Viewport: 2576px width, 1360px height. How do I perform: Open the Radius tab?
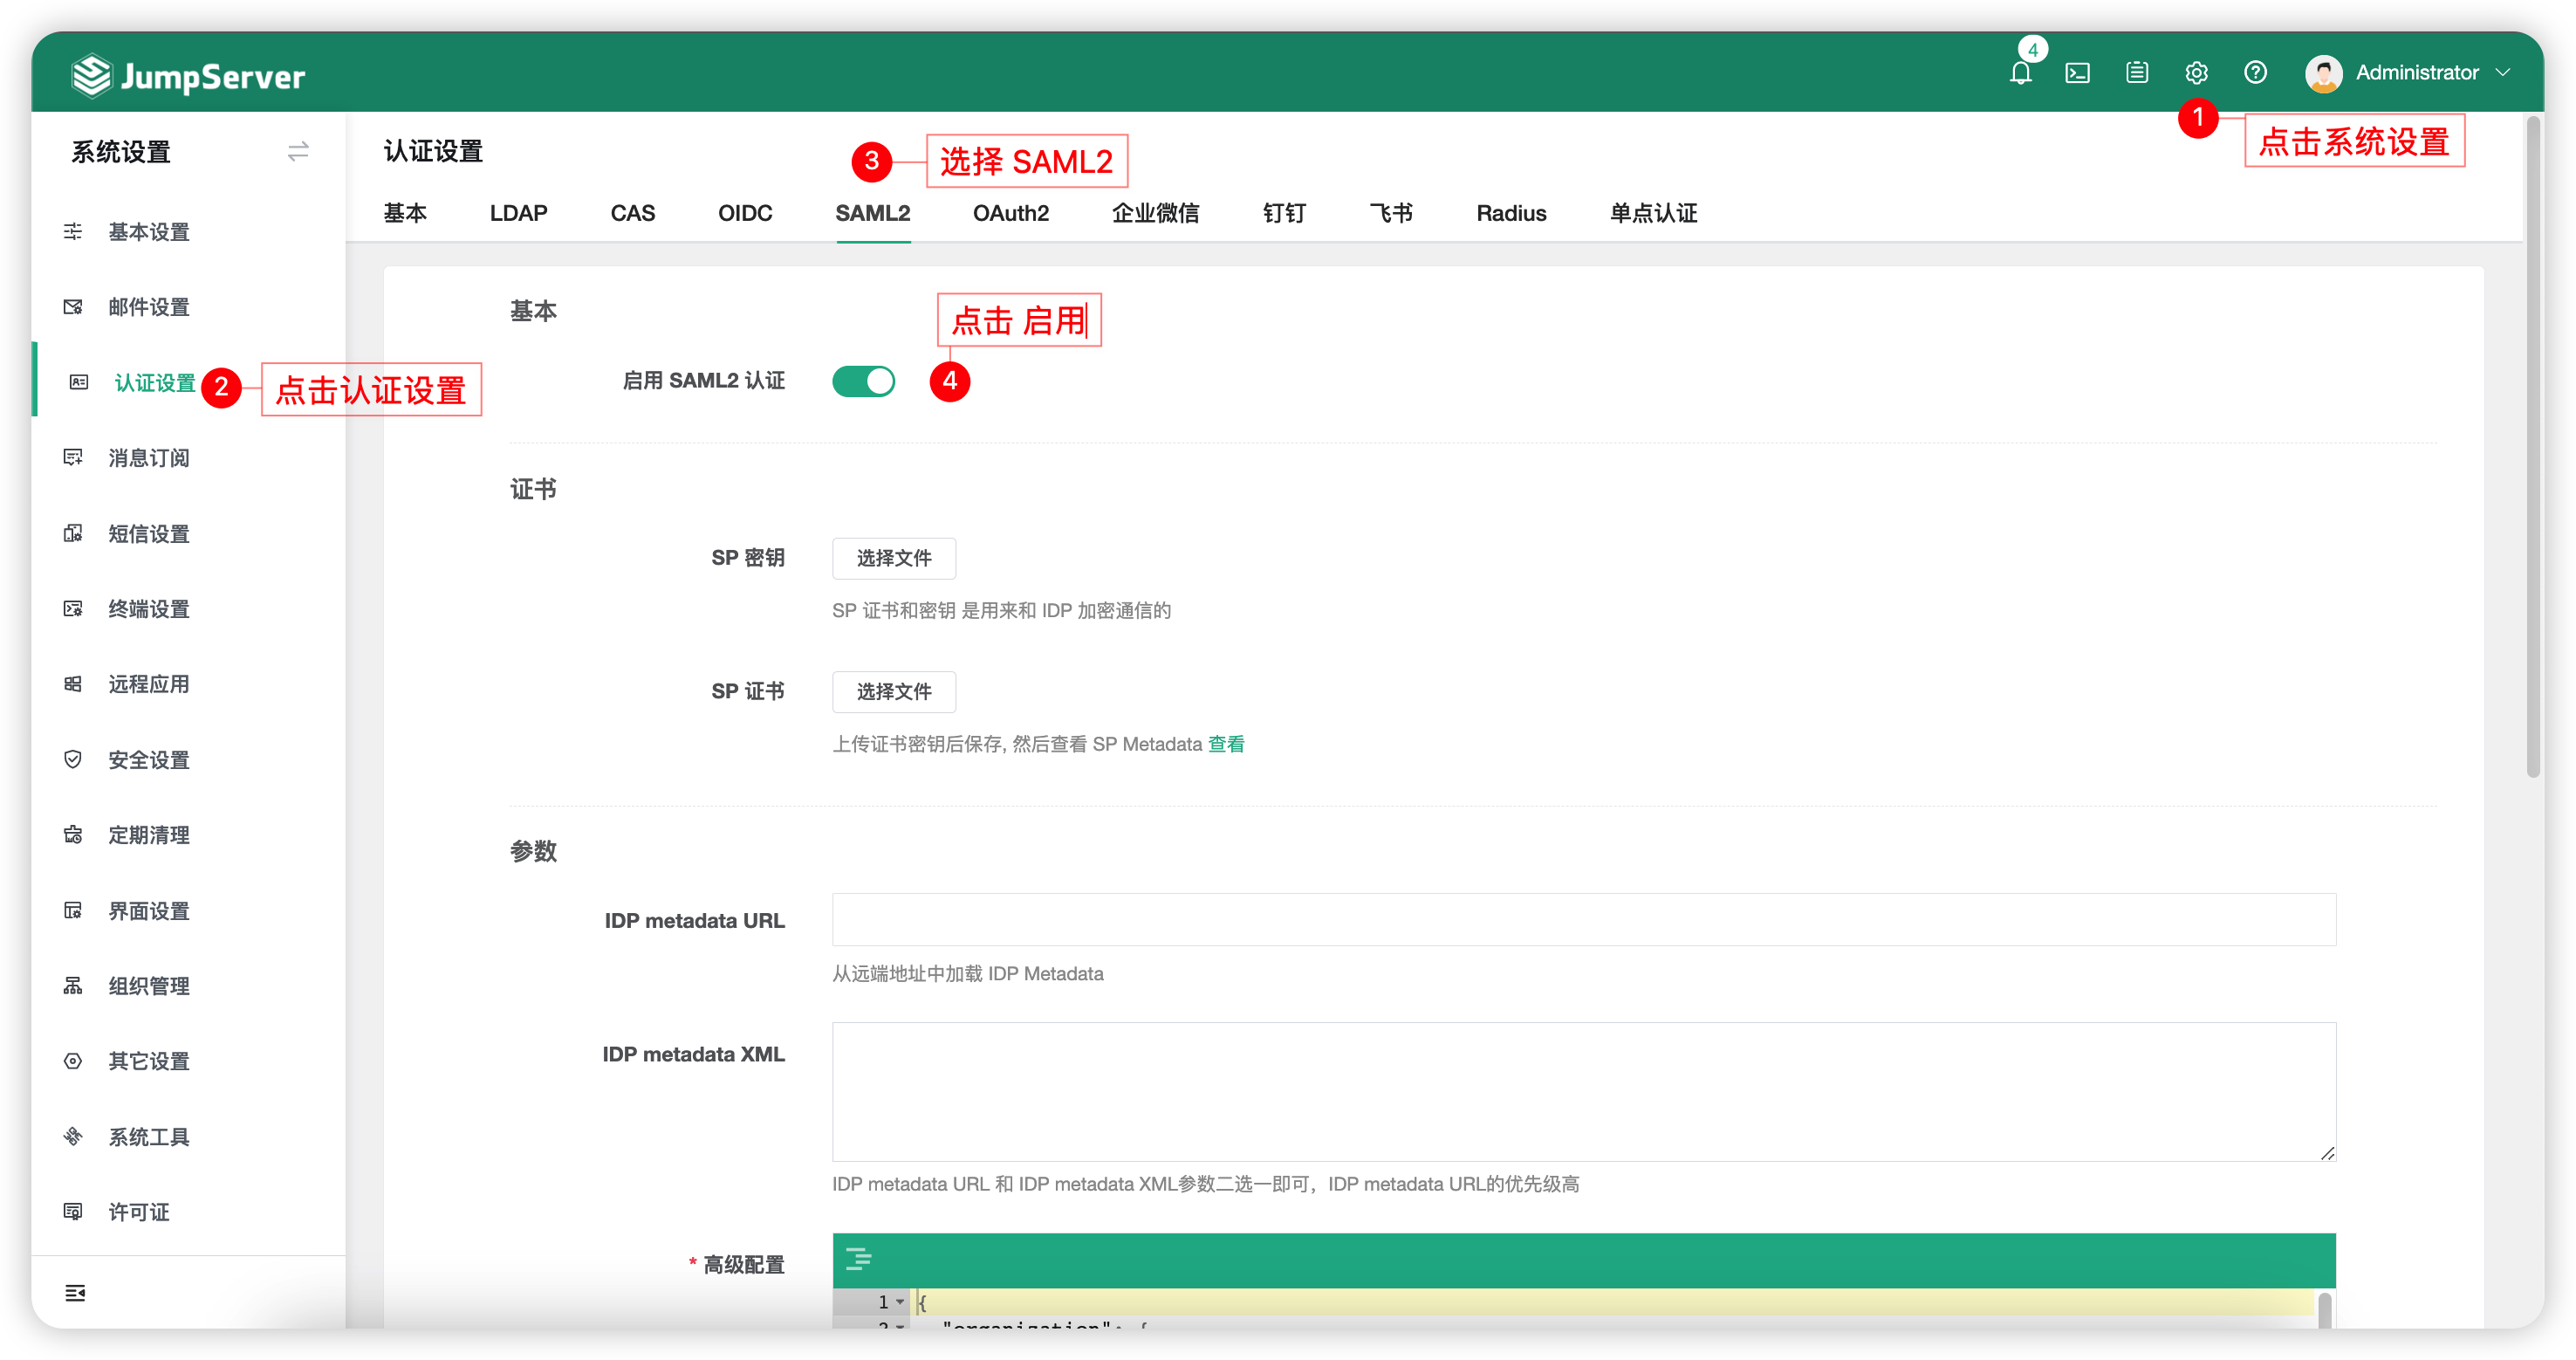click(x=1511, y=213)
